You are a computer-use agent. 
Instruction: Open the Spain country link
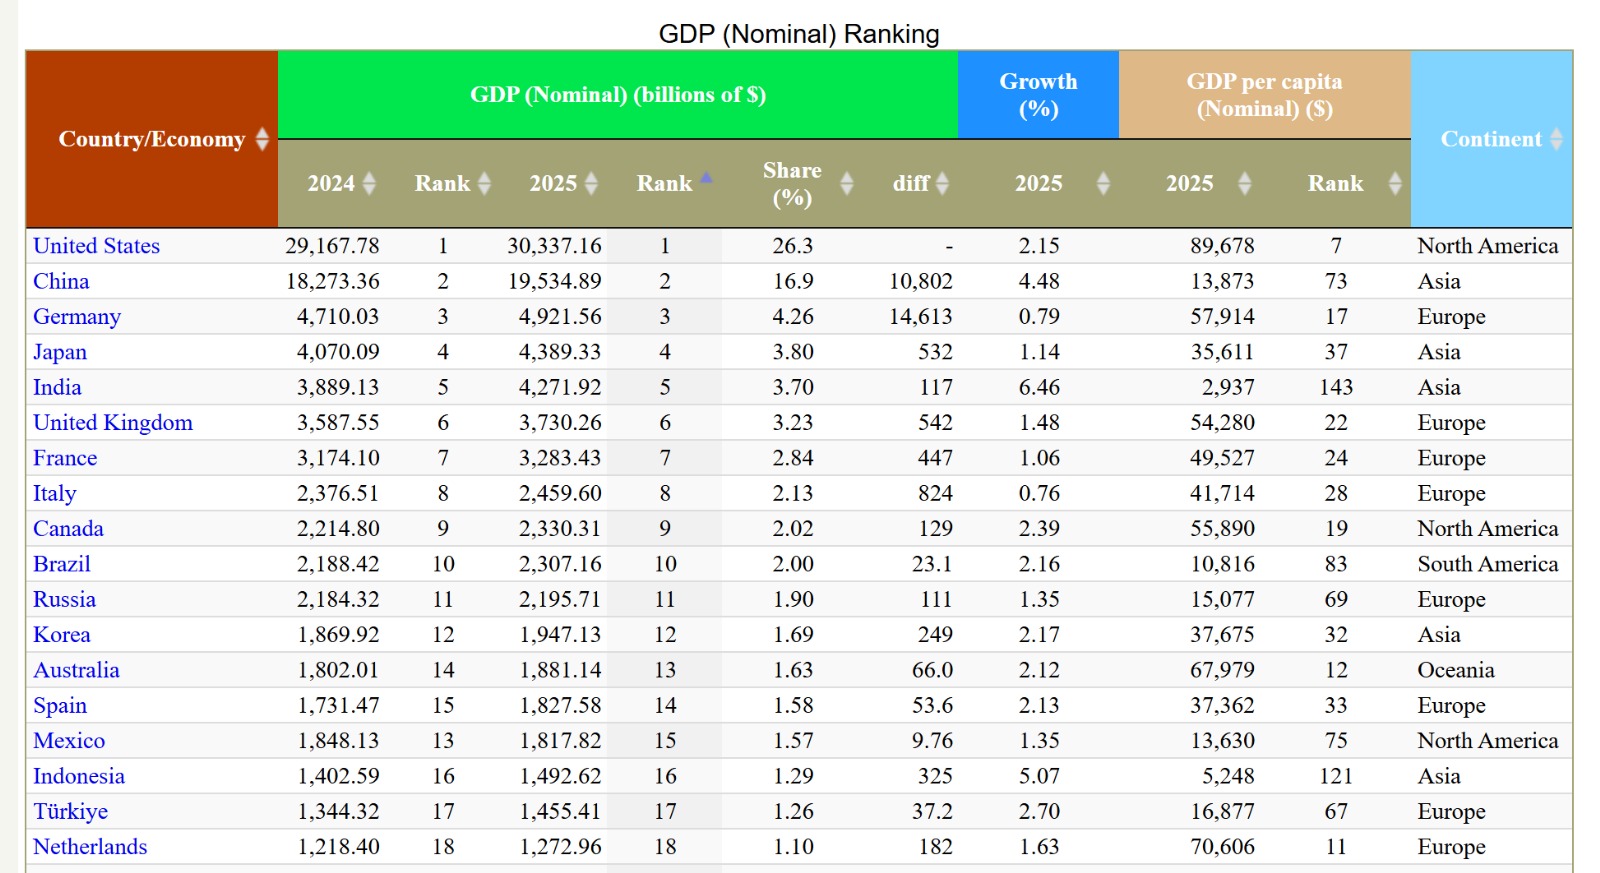[60, 706]
